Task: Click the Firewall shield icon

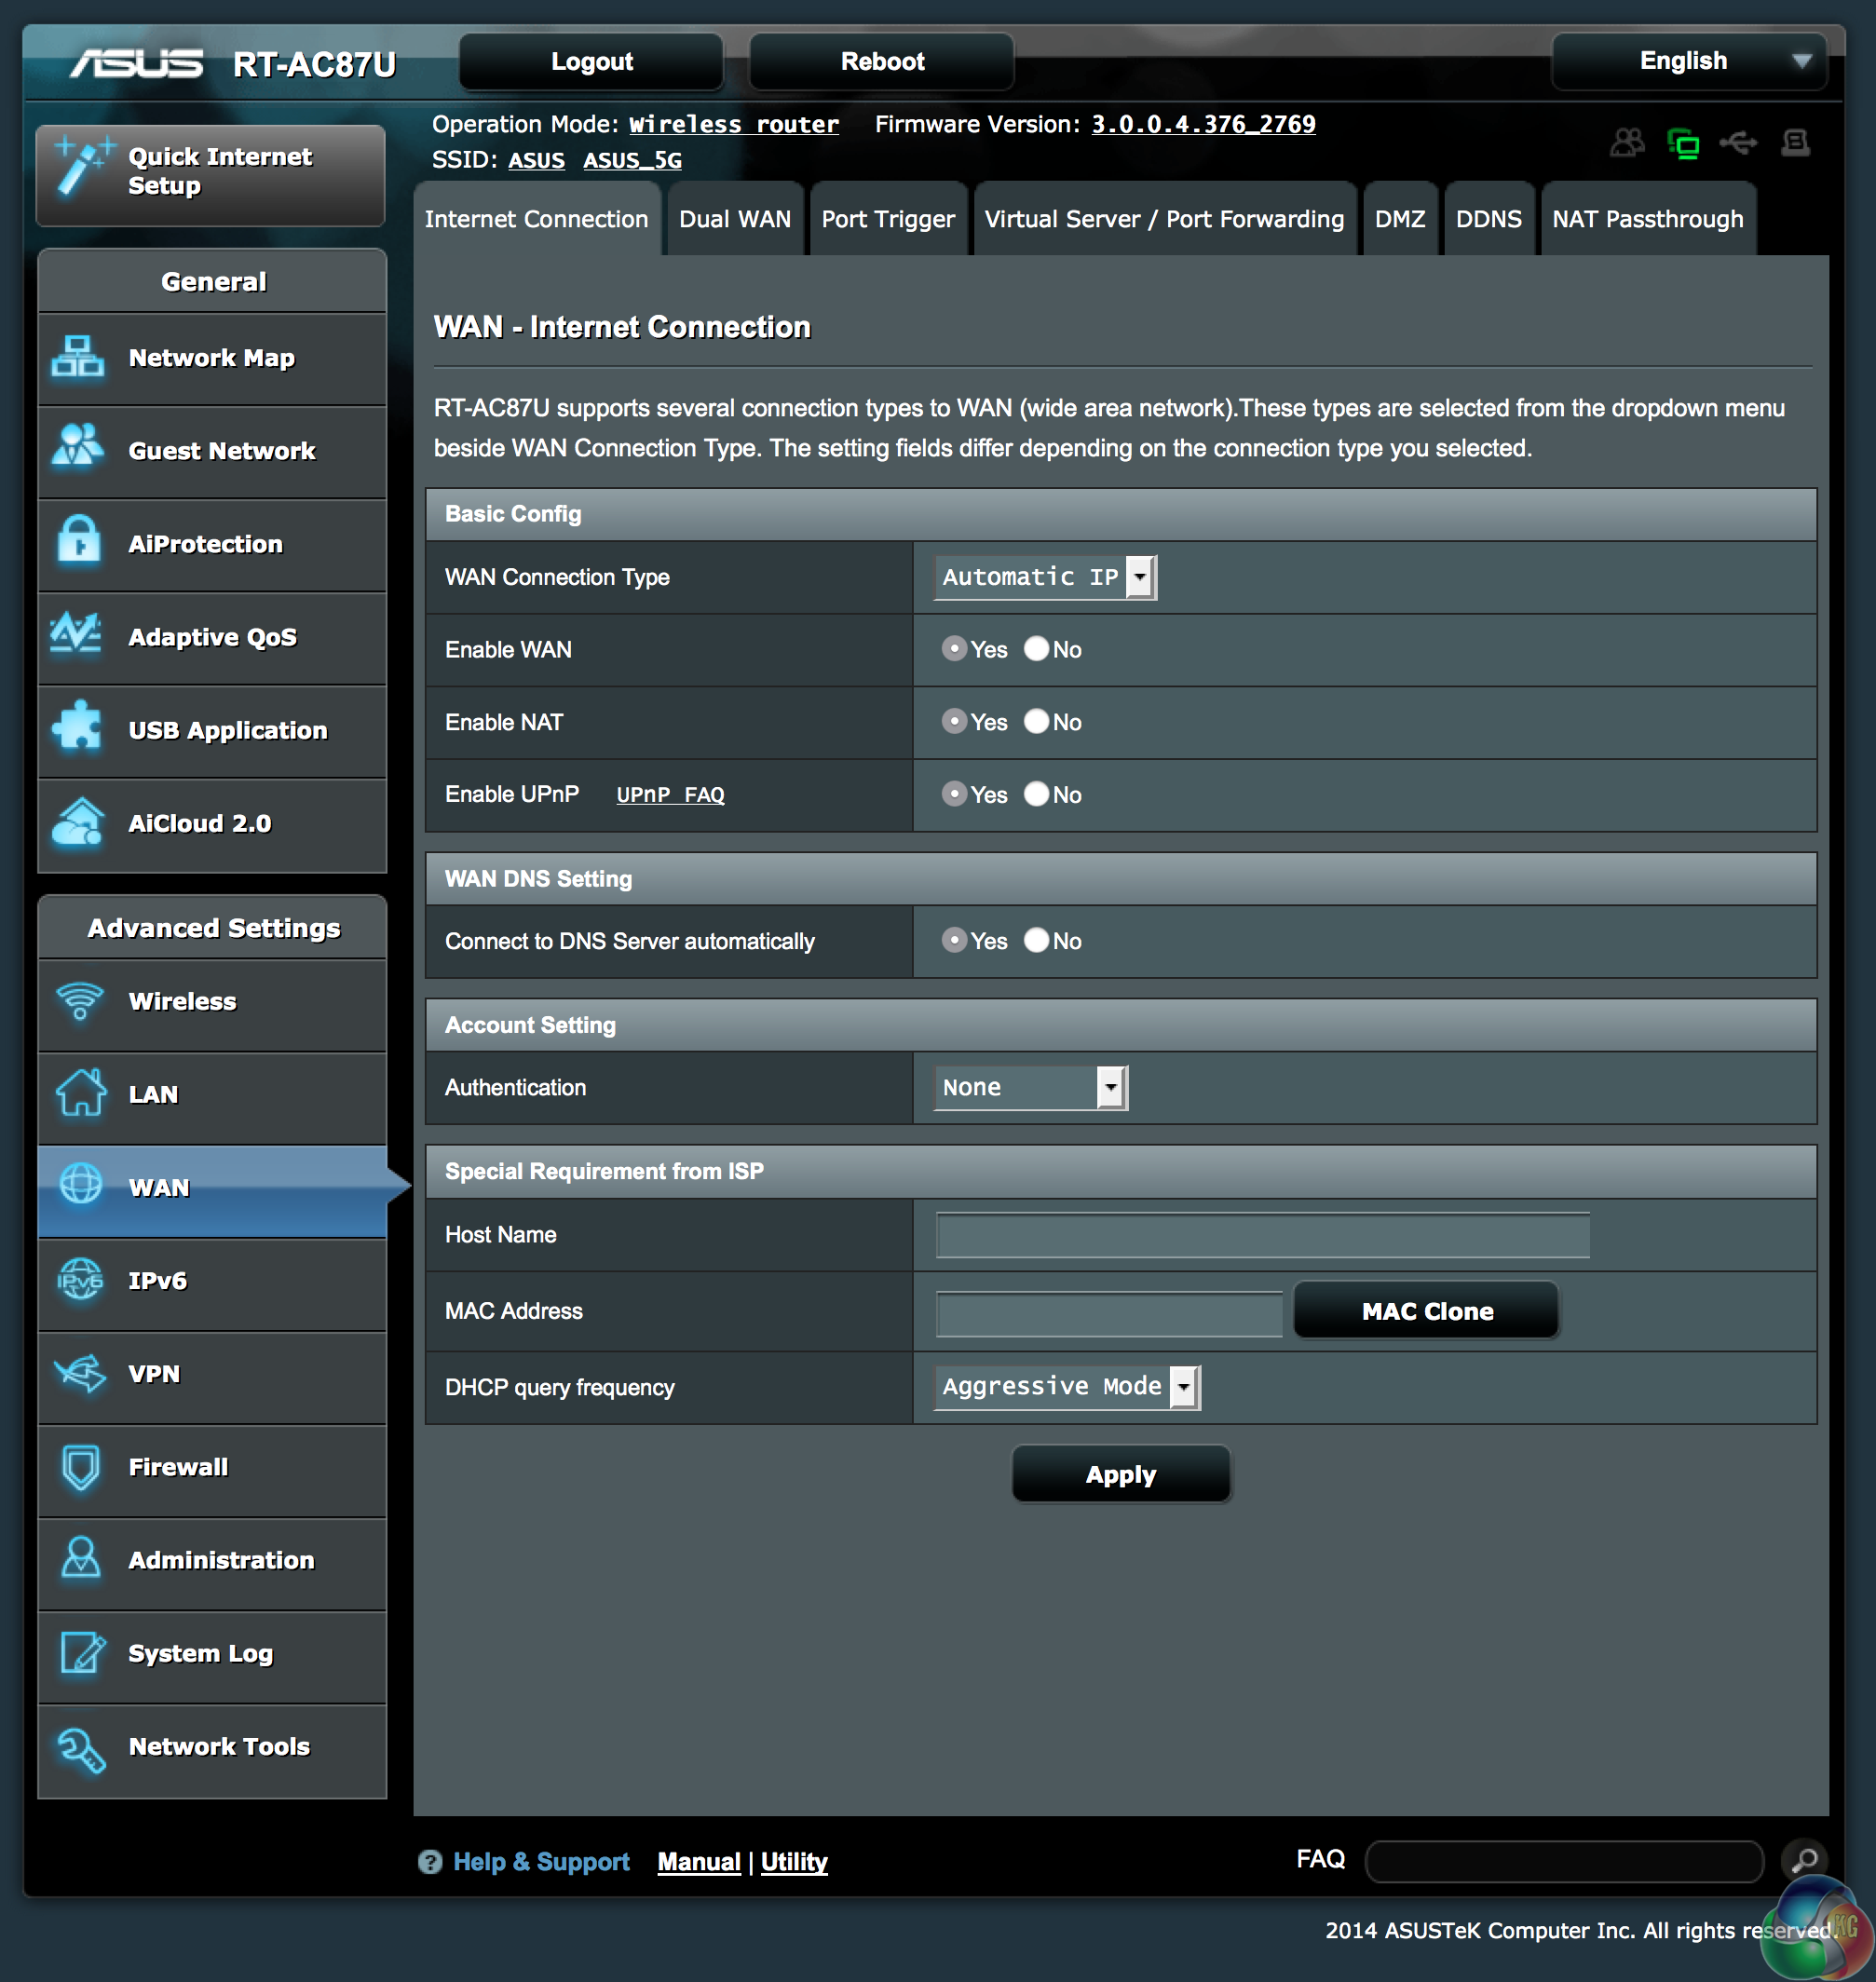Action: pyautogui.click(x=80, y=1466)
